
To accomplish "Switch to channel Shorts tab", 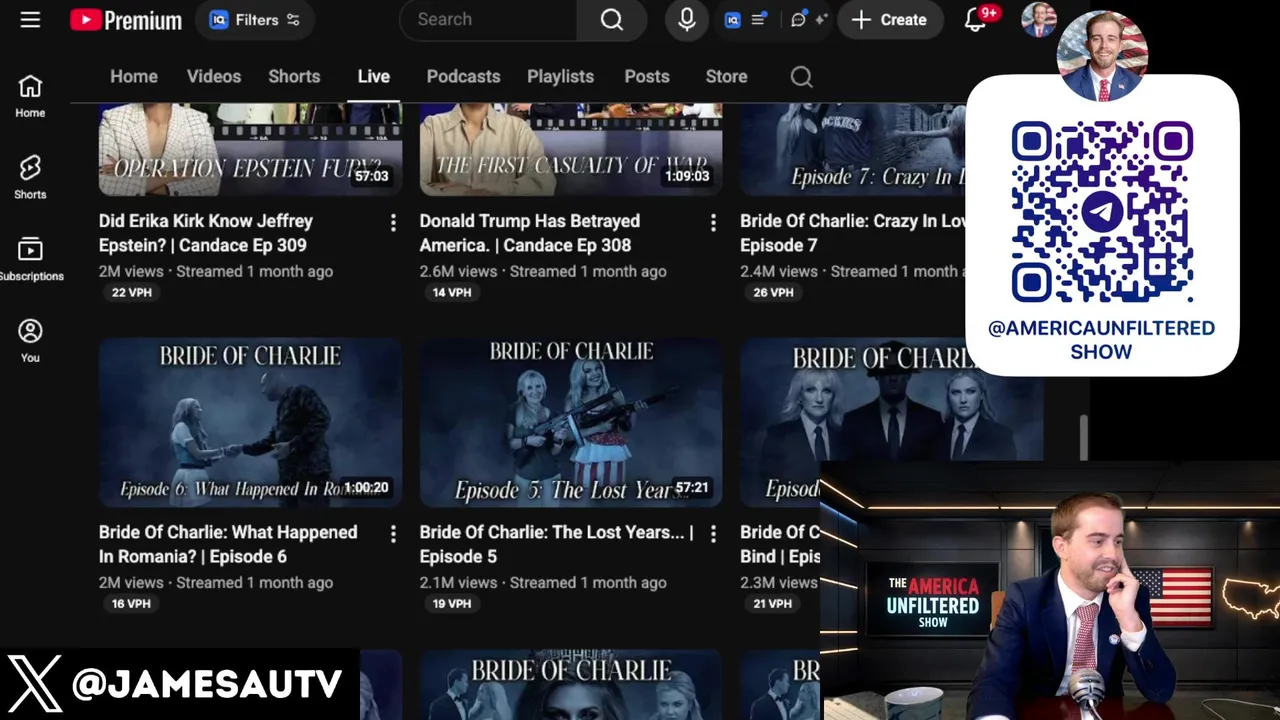I will pos(294,76).
